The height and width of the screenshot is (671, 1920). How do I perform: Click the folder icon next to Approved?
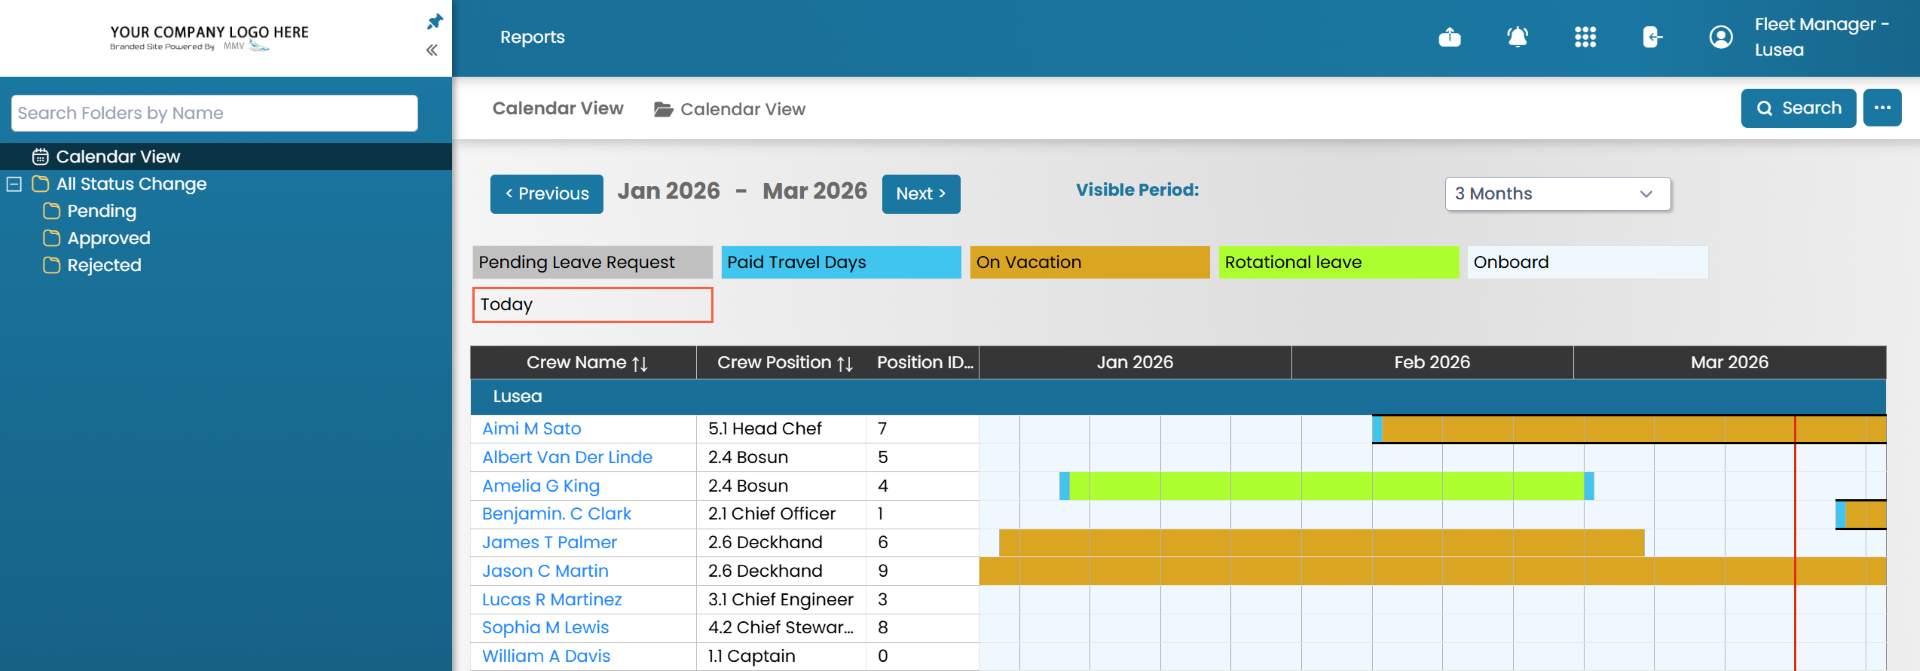pyautogui.click(x=52, y=238)
